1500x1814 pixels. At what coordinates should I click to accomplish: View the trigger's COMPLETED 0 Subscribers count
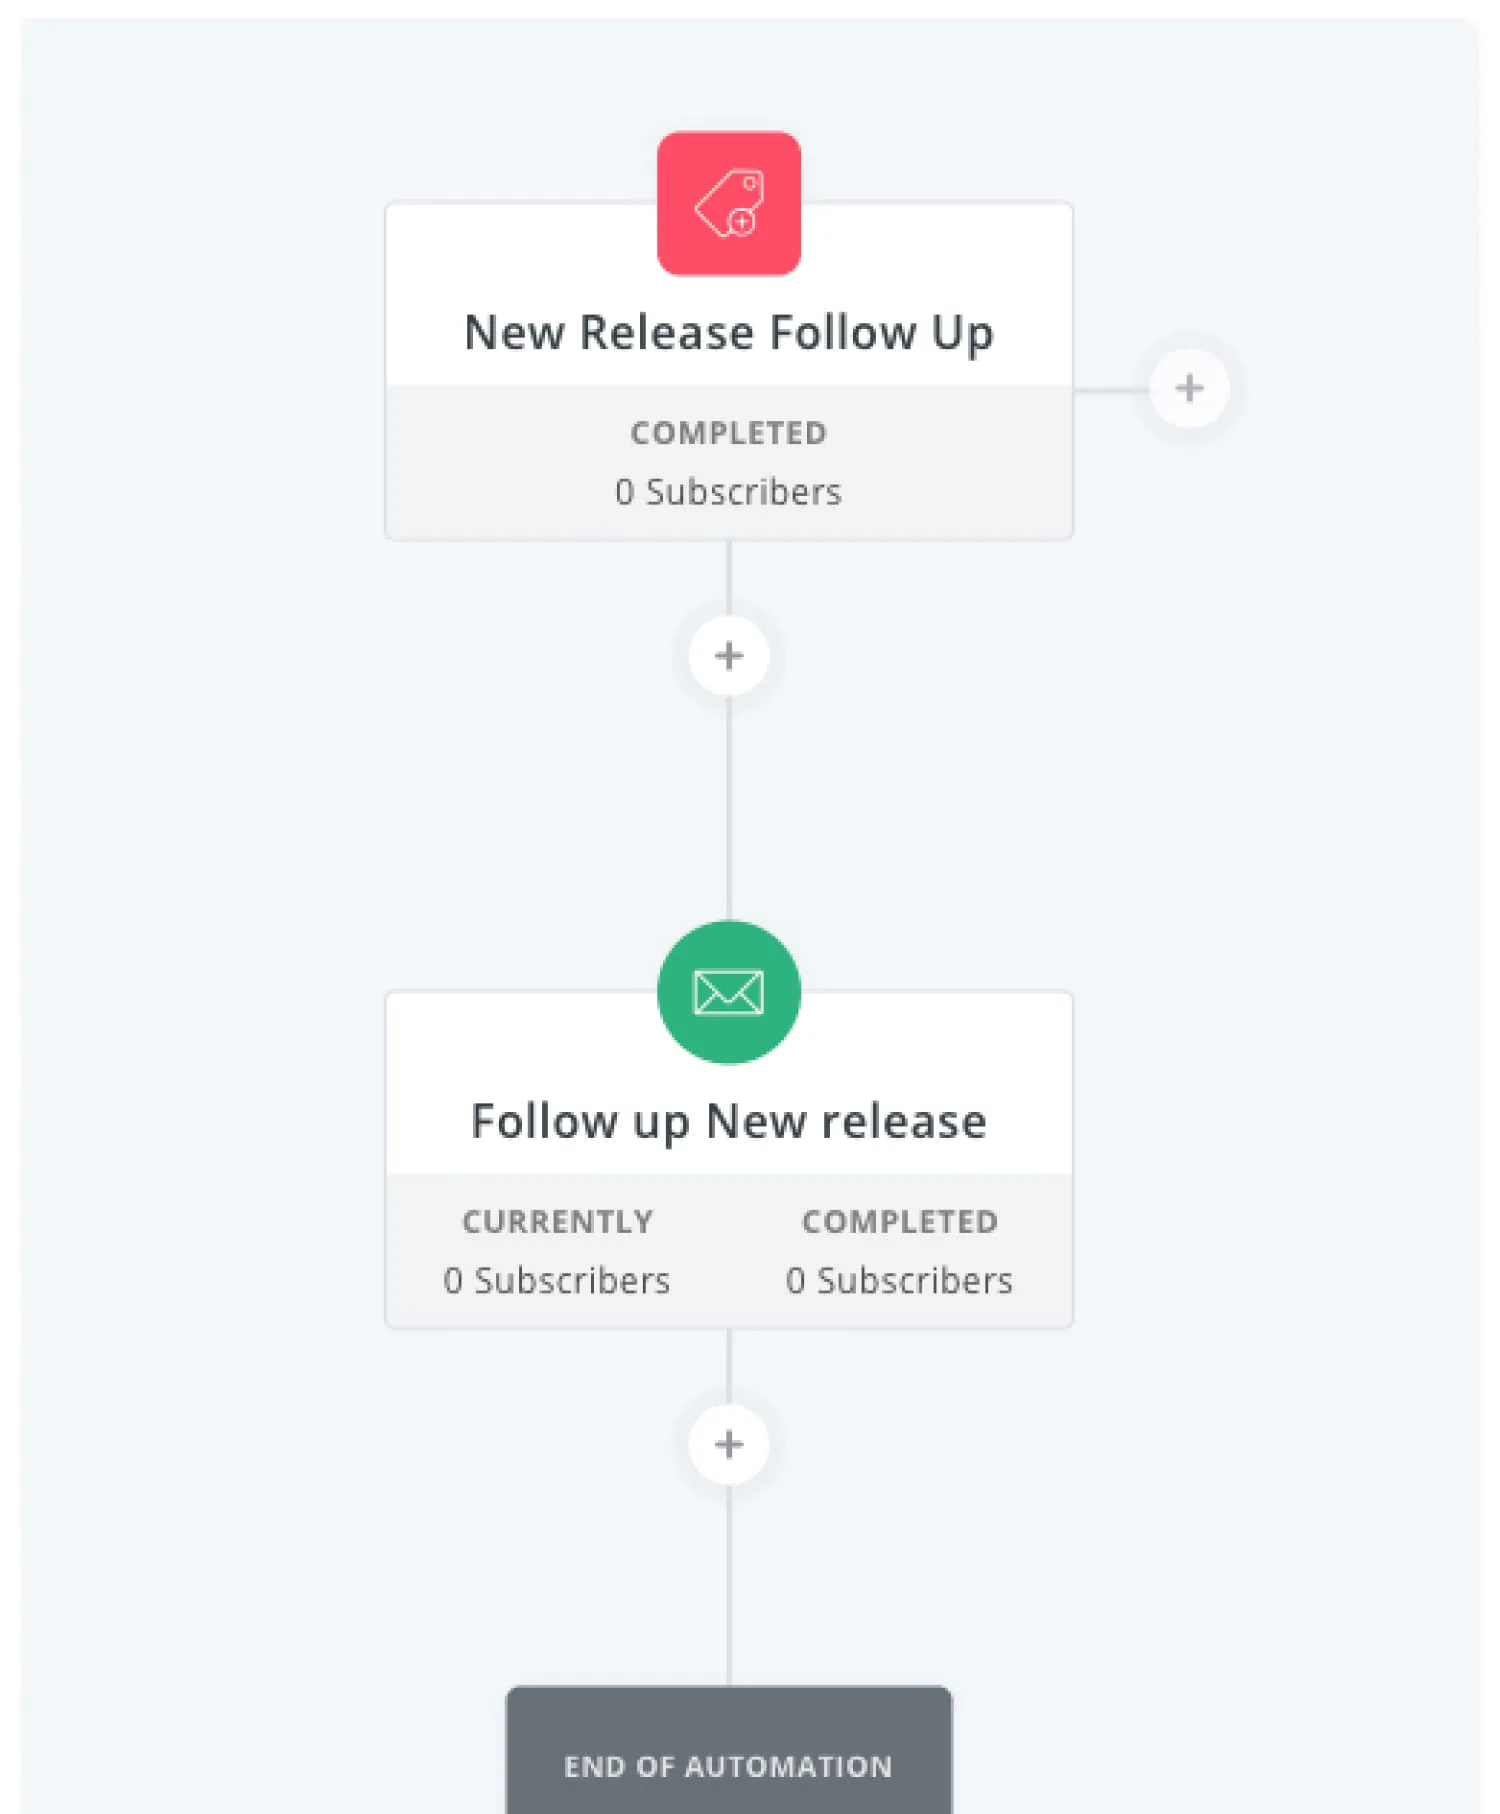click(x=729, y=491)
